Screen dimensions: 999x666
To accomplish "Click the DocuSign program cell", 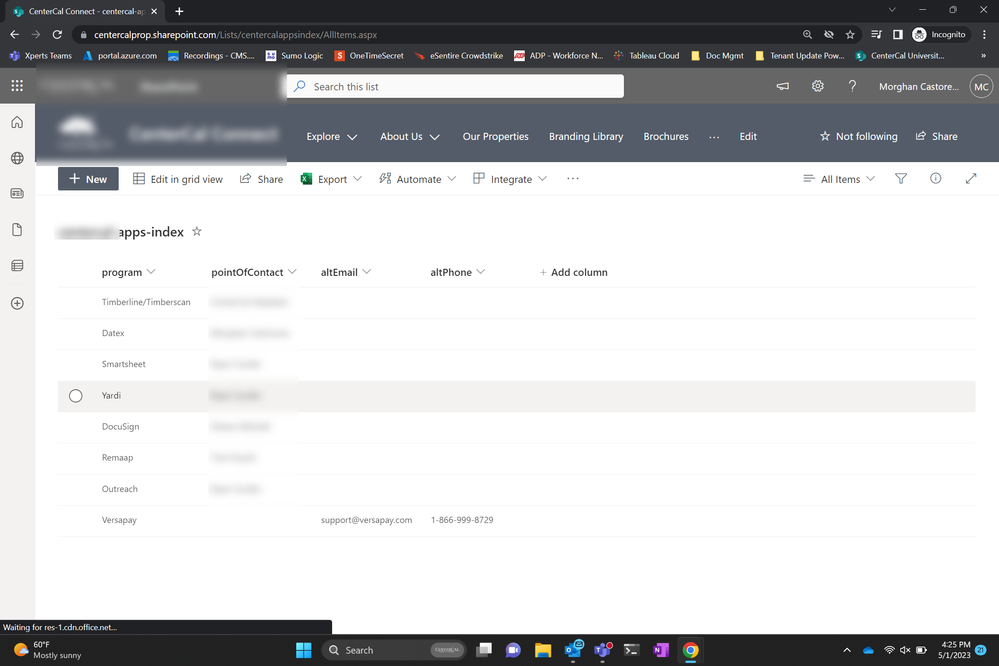I will 120,426.
